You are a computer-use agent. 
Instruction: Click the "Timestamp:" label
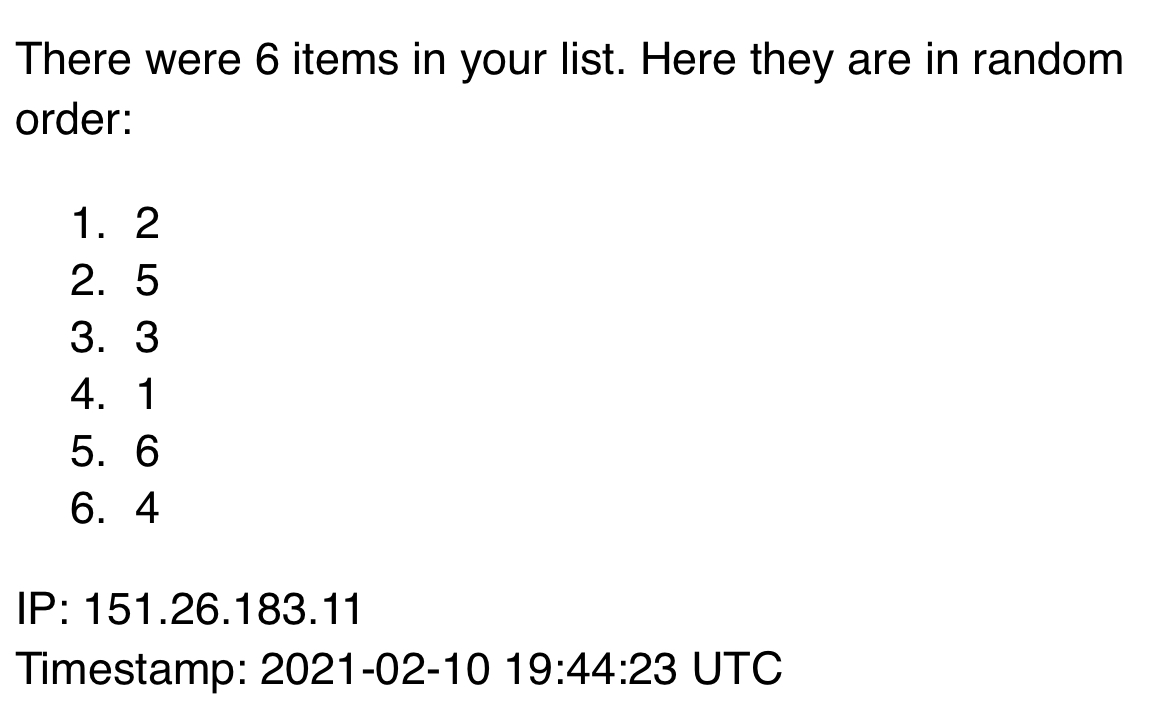click(x=131, y=669)
